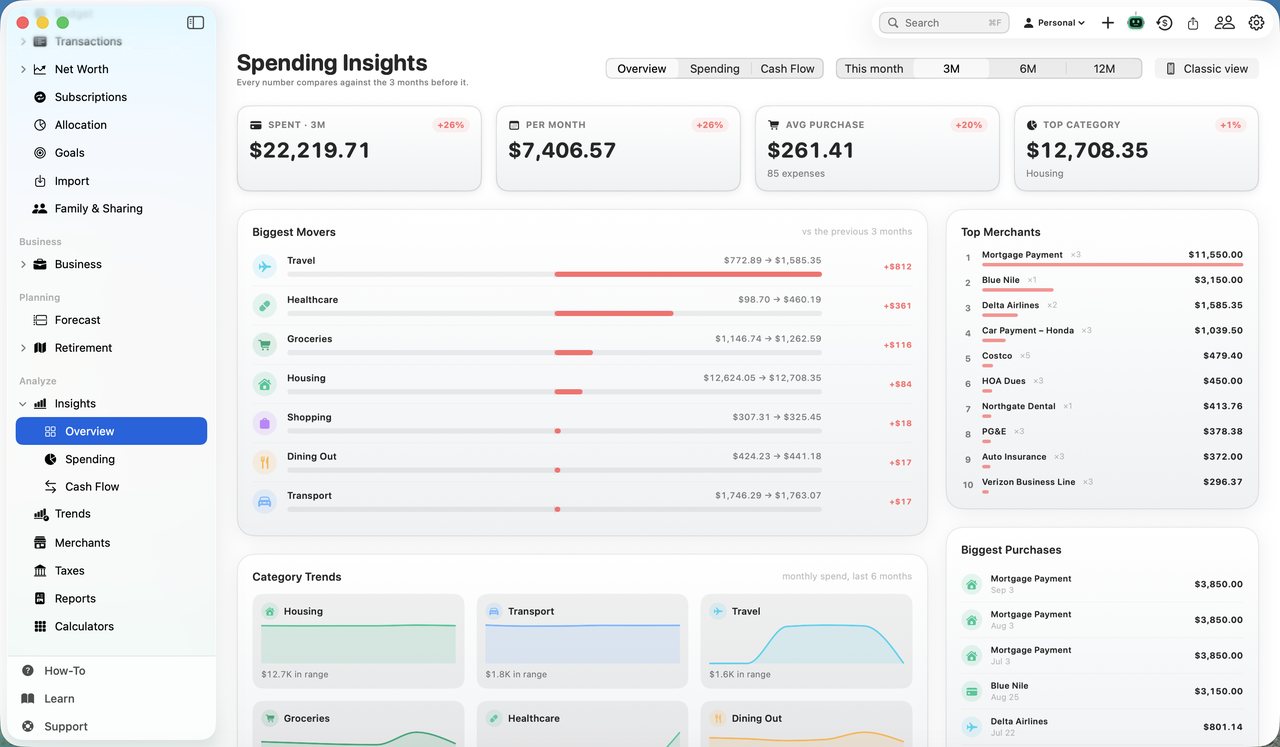Image resolution: width=1280 pixels, height=747 pixels.
Task: Click the share icon in toolbar
Action: pyautogui.click(x=1193, y=22)
